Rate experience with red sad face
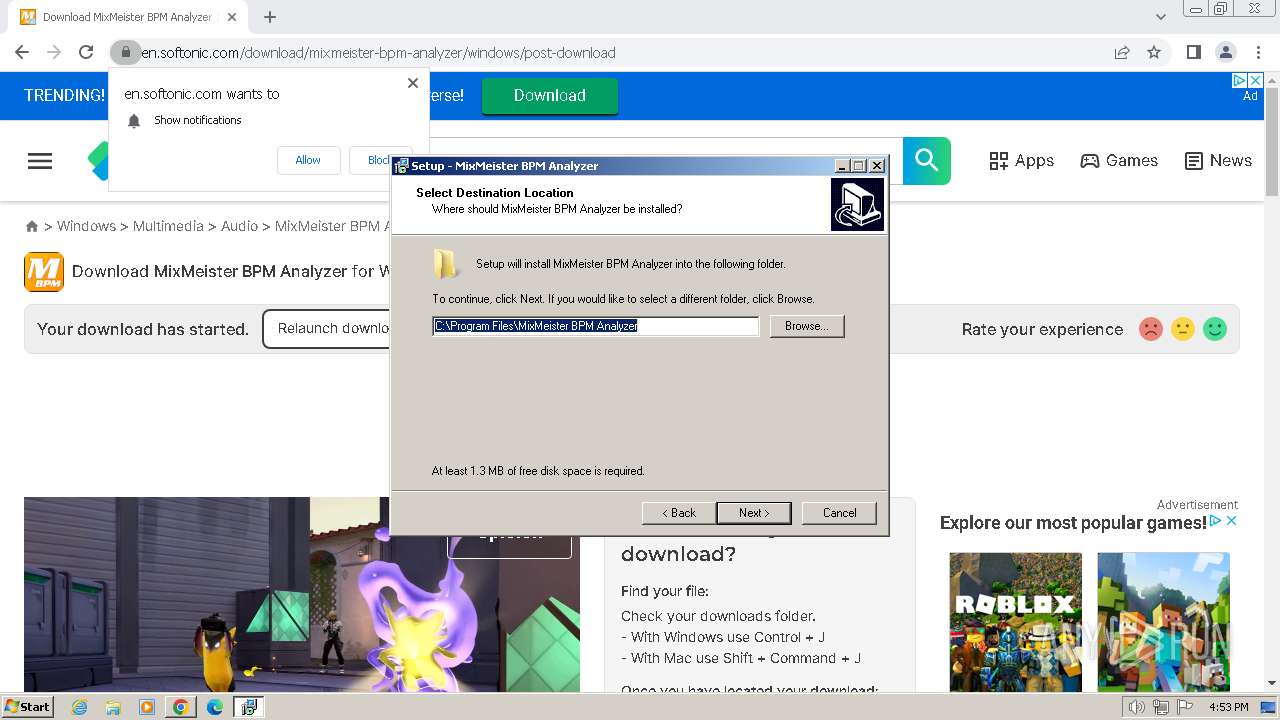This screenshot has height=720, width=1280. pyautogui.click(x=1151, y=329)
